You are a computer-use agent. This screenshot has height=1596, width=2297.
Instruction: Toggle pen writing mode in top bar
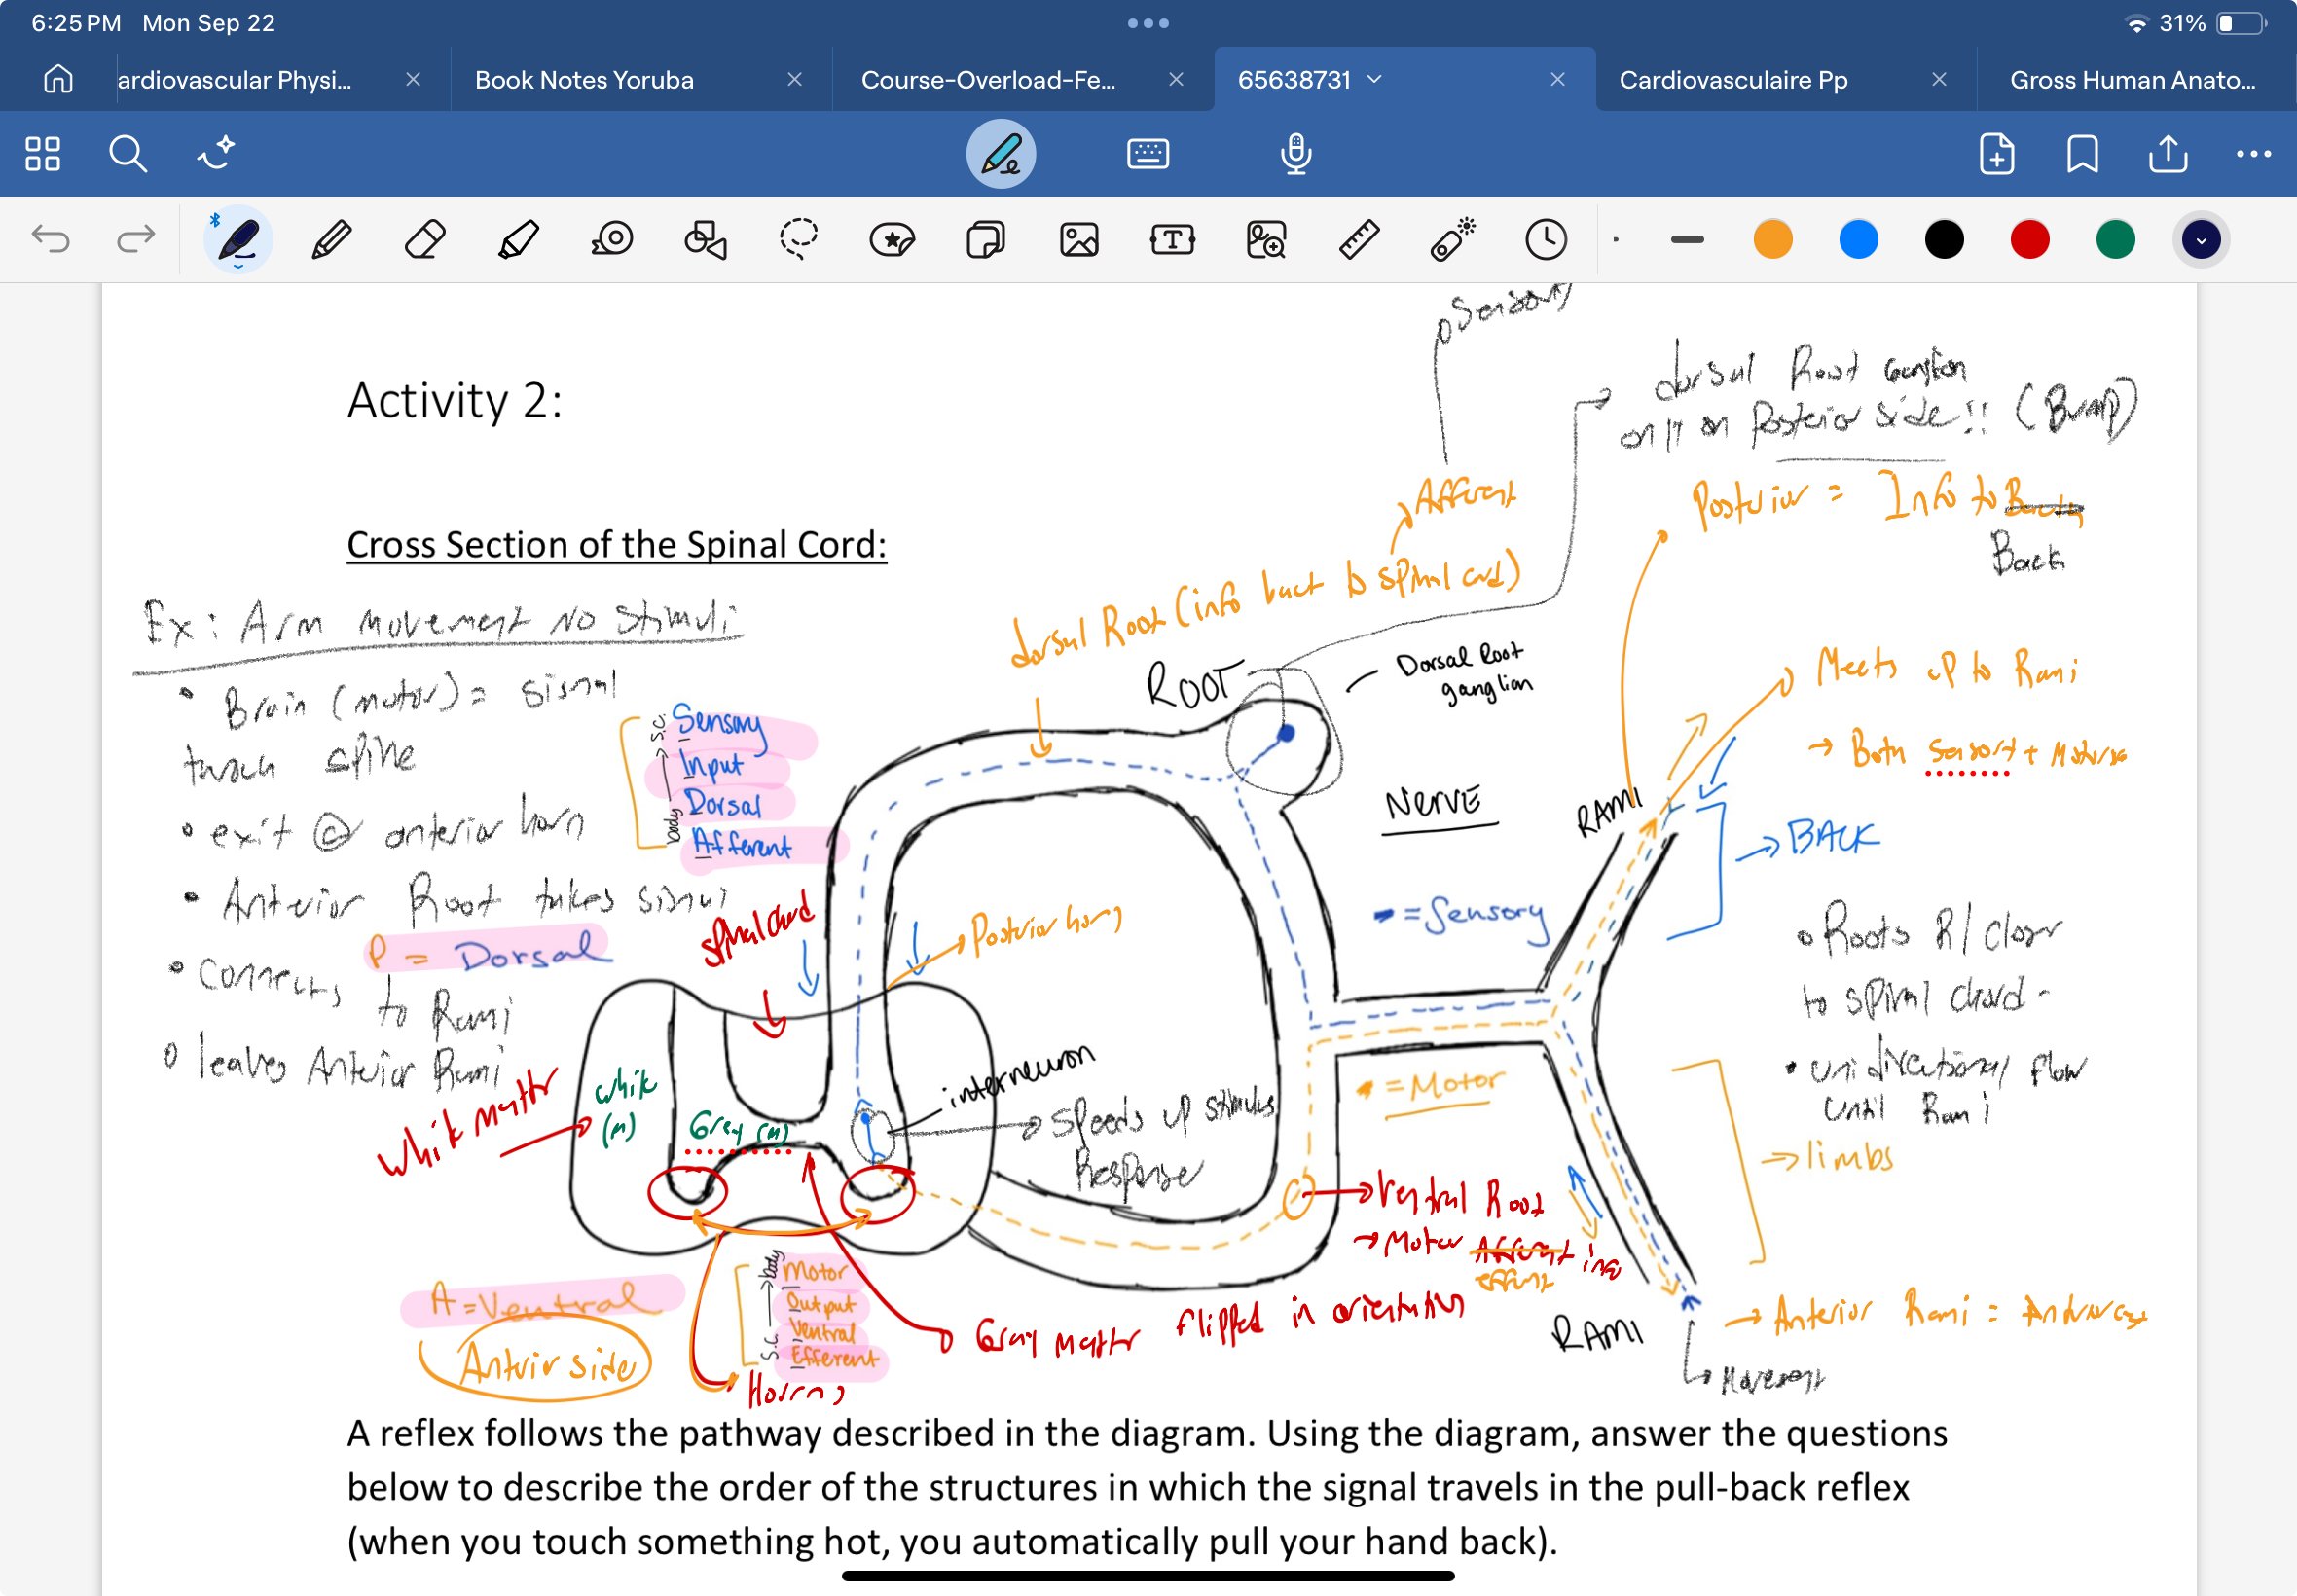1000,154
